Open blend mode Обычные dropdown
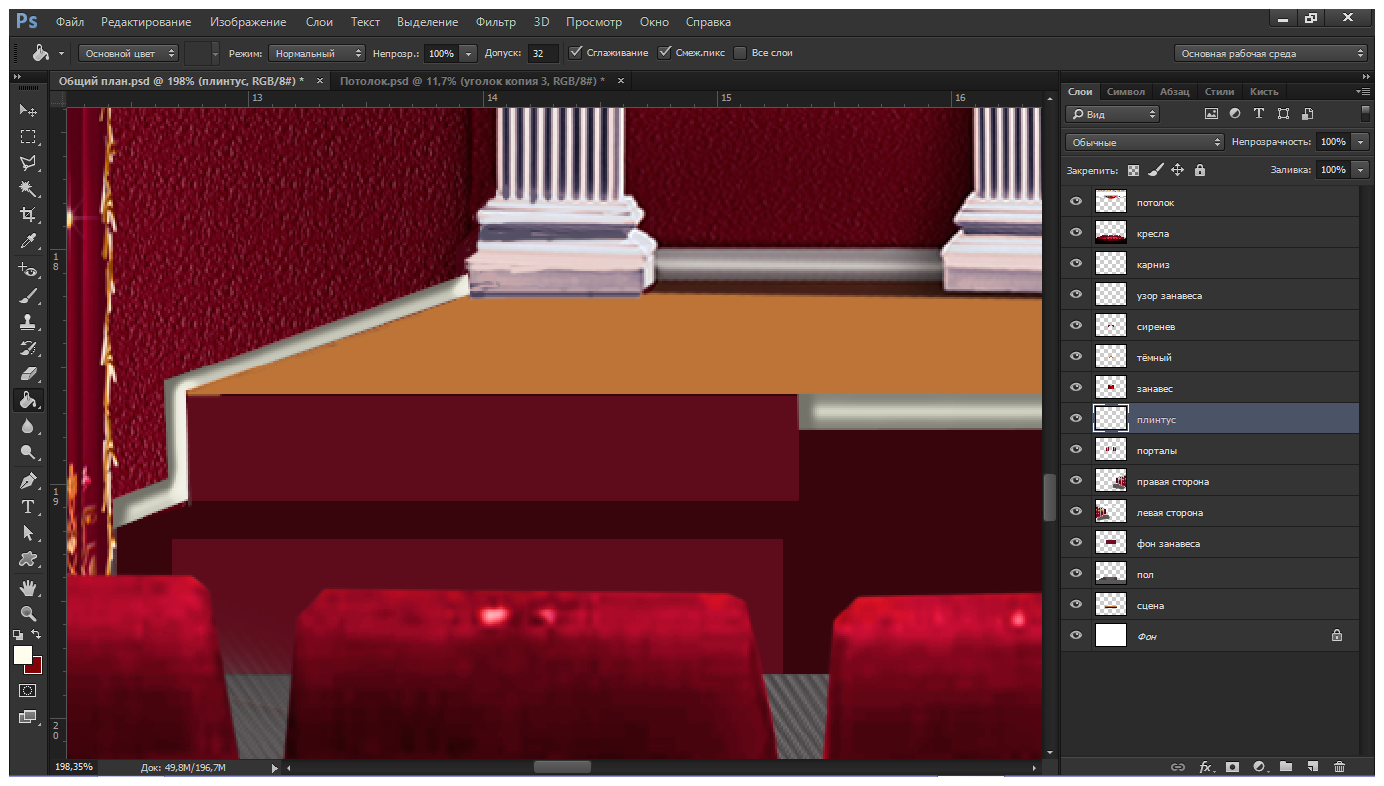Screen dimensions: 1384x786 pyautogui.click(x=1144, y=142)
